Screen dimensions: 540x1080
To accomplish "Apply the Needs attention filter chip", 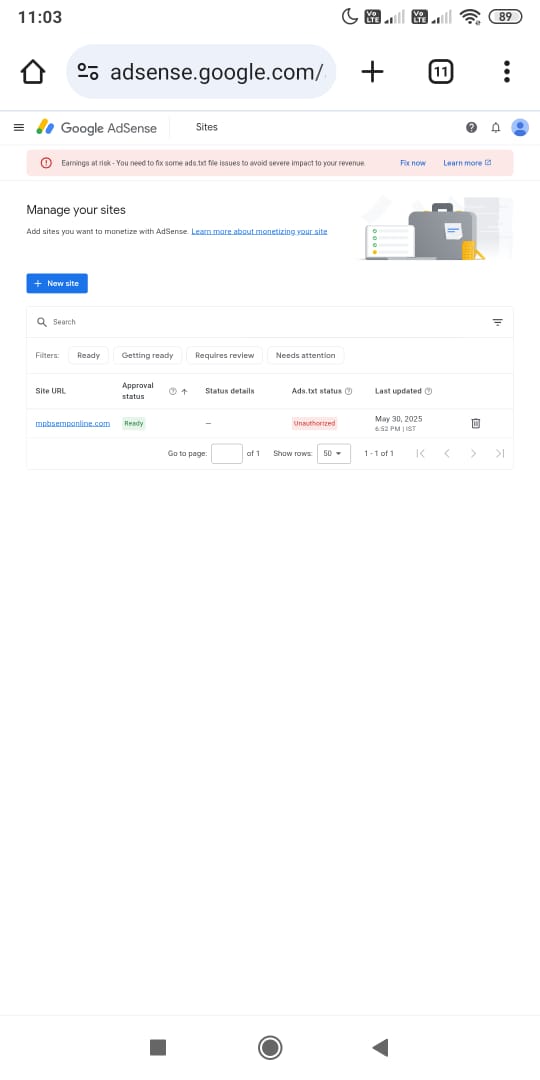I will pos(305,355).
